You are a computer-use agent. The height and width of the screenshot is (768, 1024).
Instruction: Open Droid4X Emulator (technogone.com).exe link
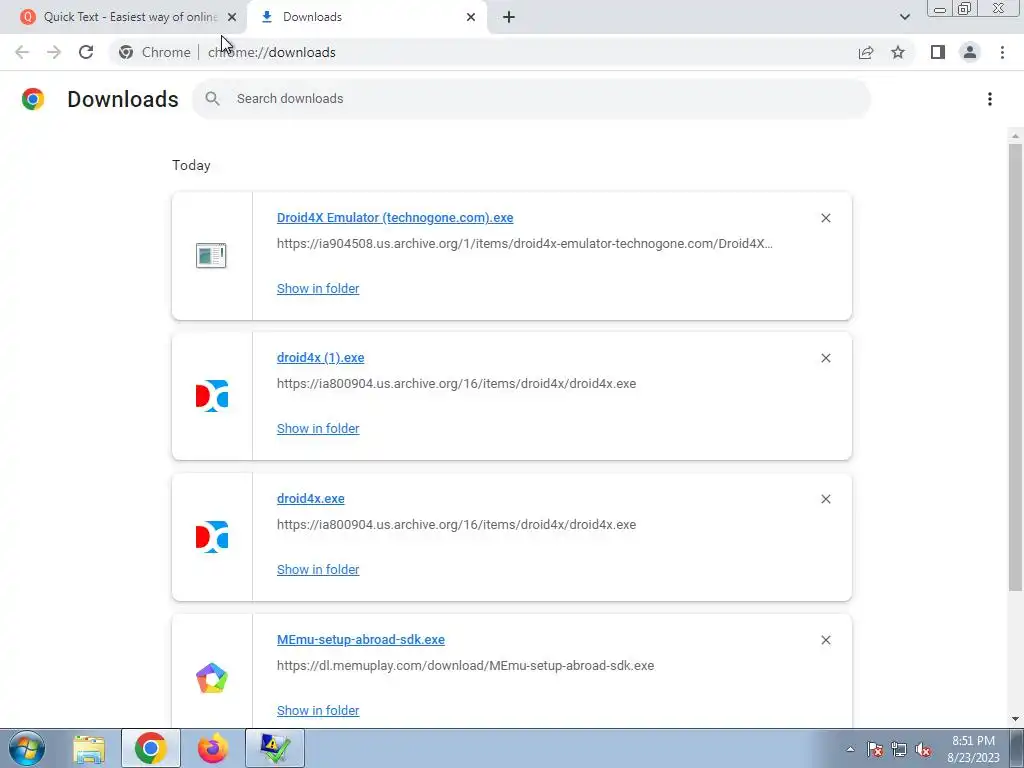pyautogui.click(x=395, y=217)
